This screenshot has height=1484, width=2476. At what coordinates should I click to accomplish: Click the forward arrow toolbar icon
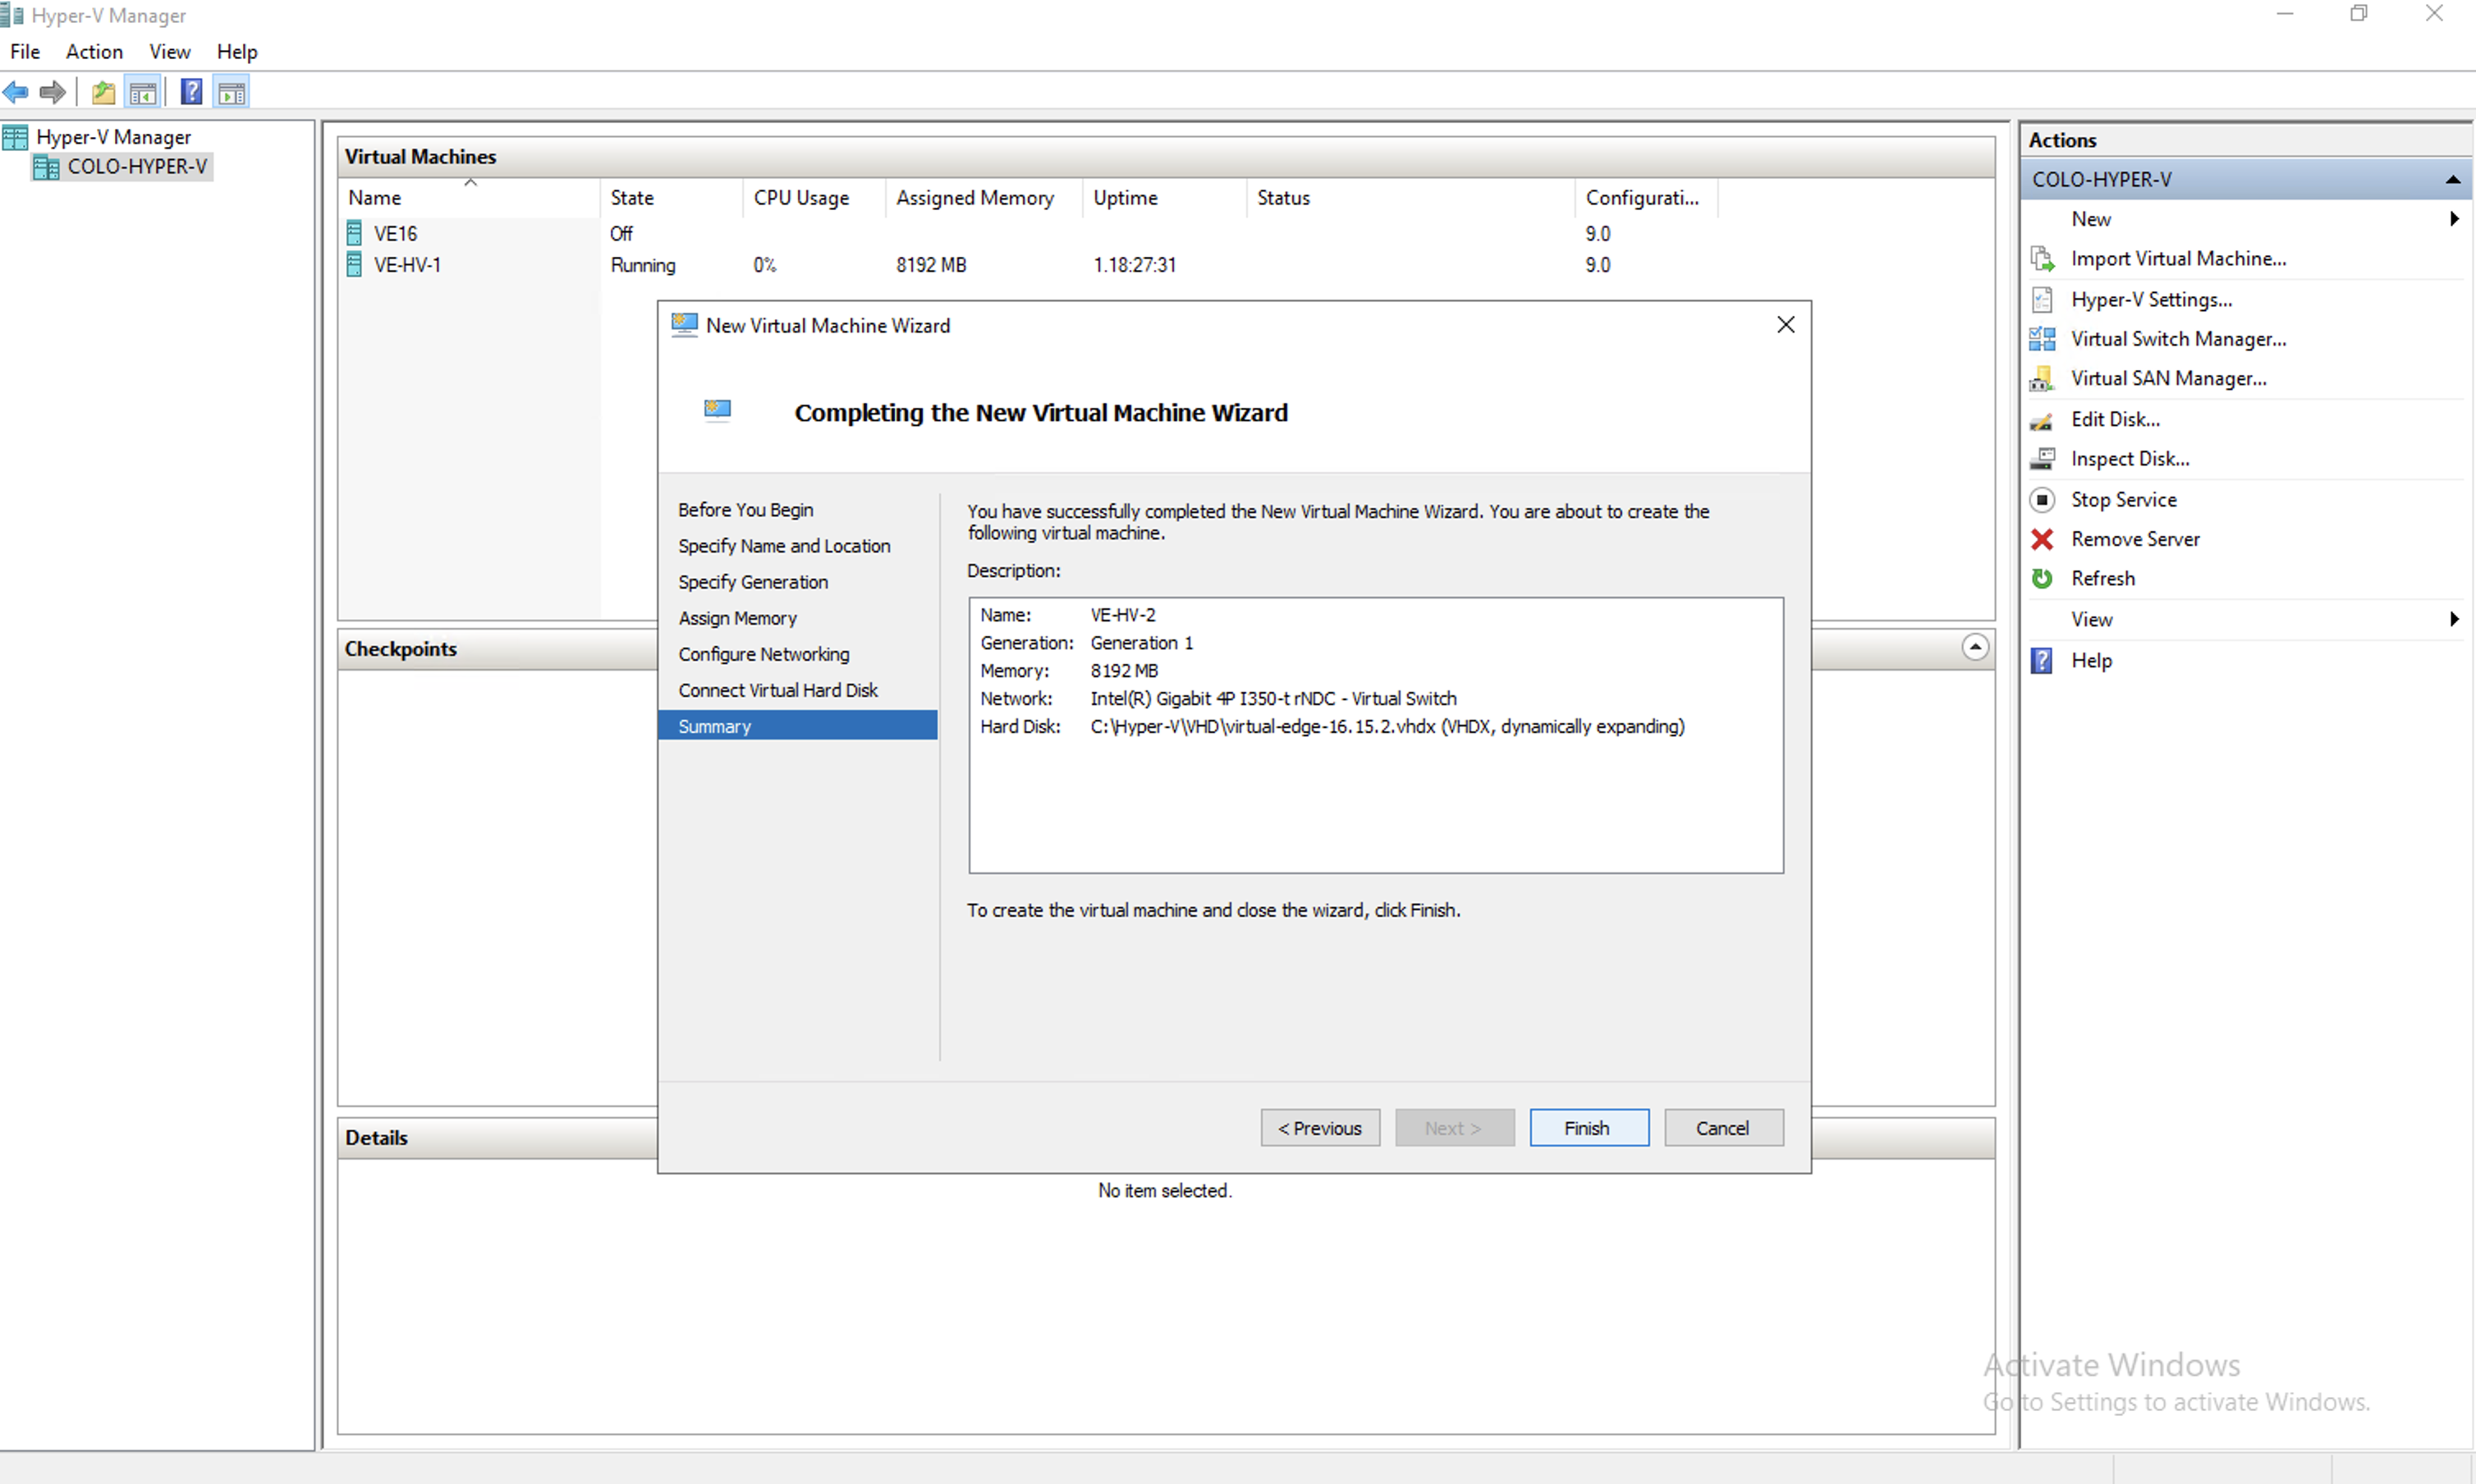coord(52,93)
